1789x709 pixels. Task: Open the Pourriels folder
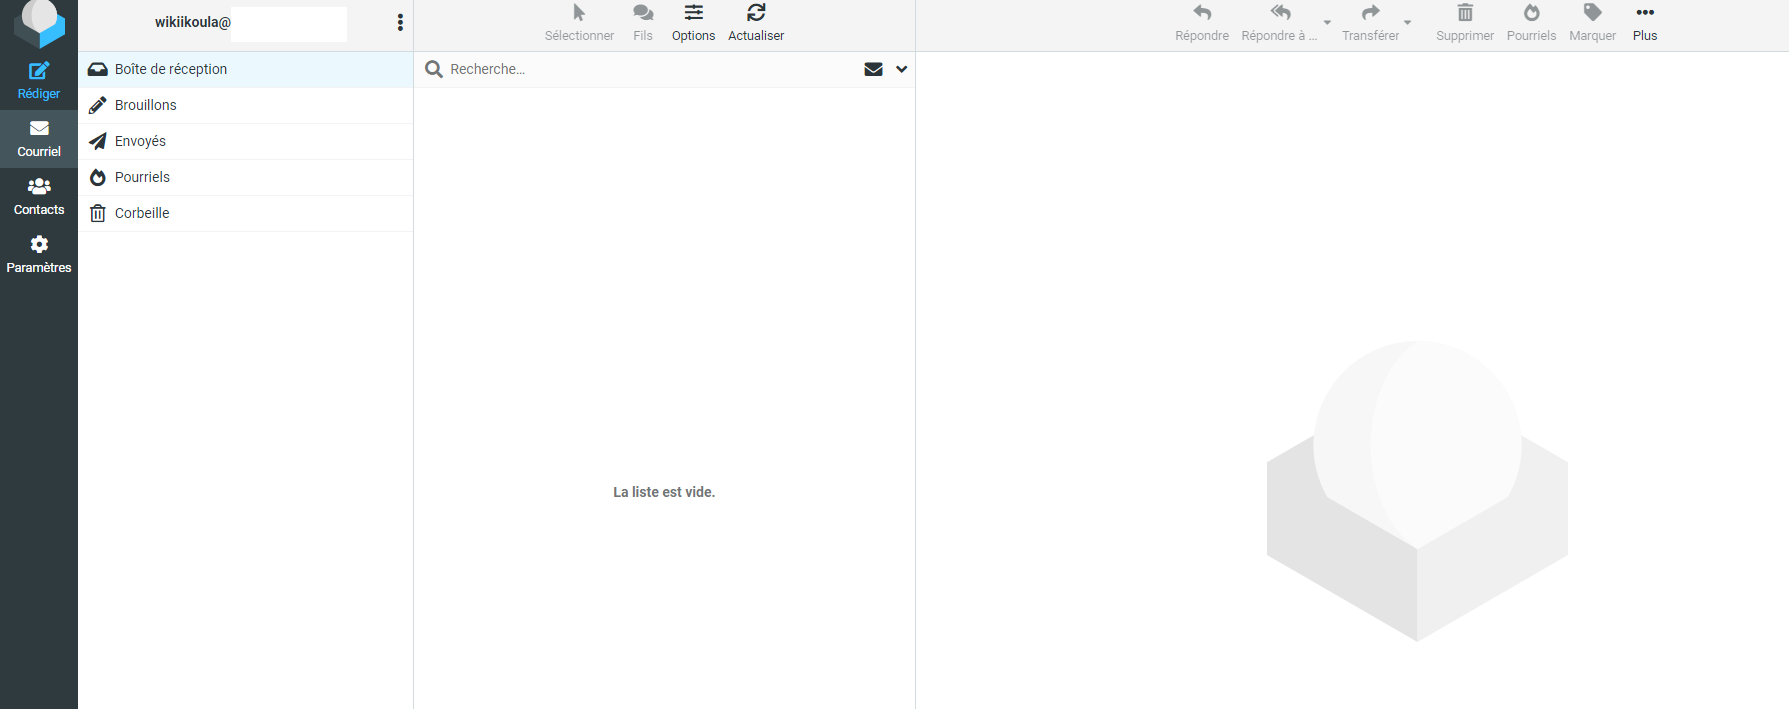[245, 177]
